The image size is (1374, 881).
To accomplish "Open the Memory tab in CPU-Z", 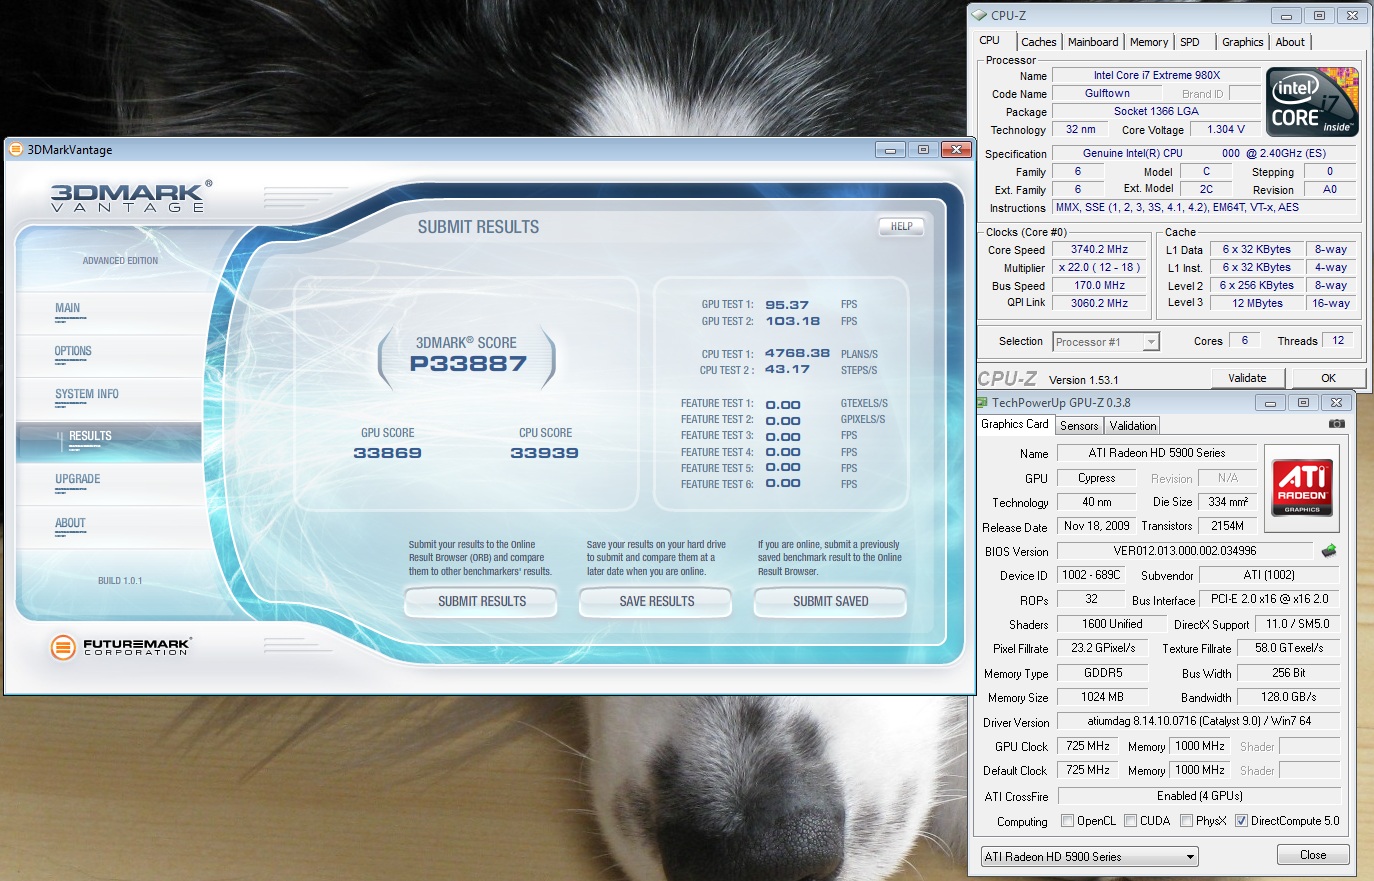I will pos(1148,42).
